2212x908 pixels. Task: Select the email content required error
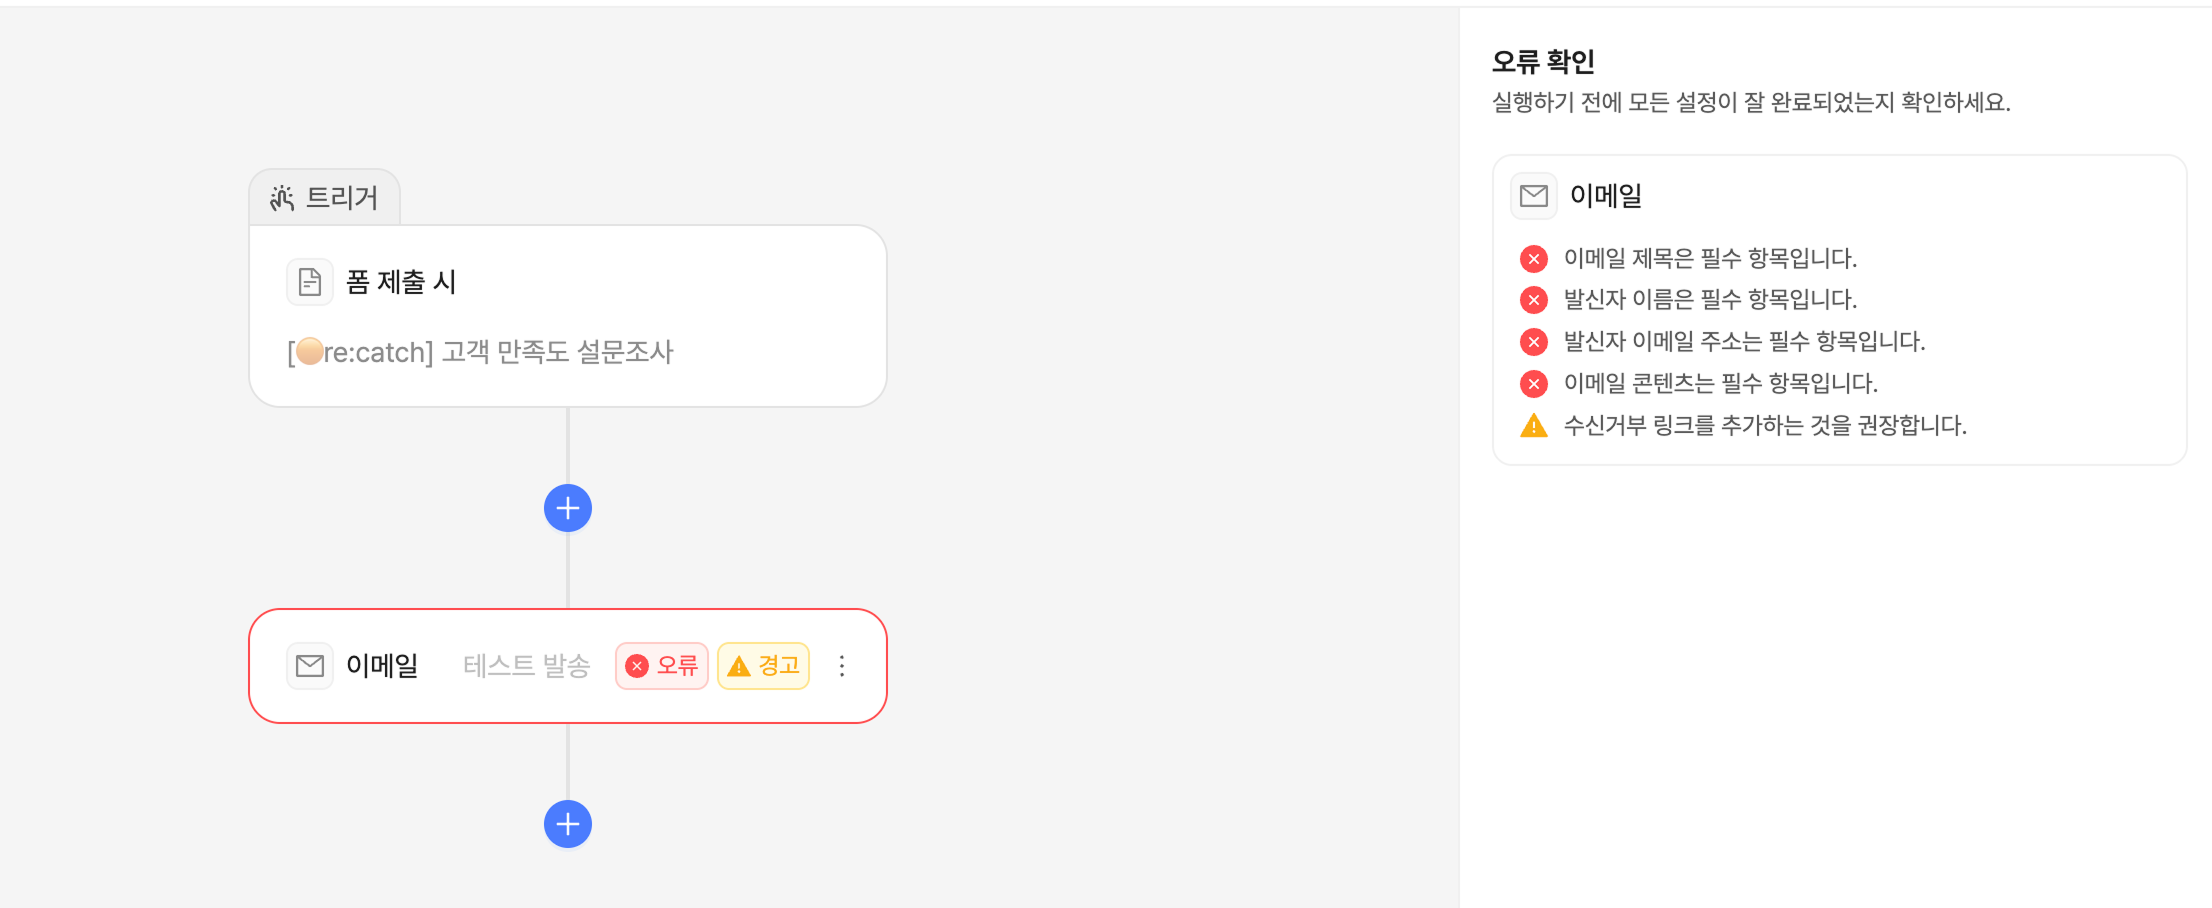point(1720,384)
